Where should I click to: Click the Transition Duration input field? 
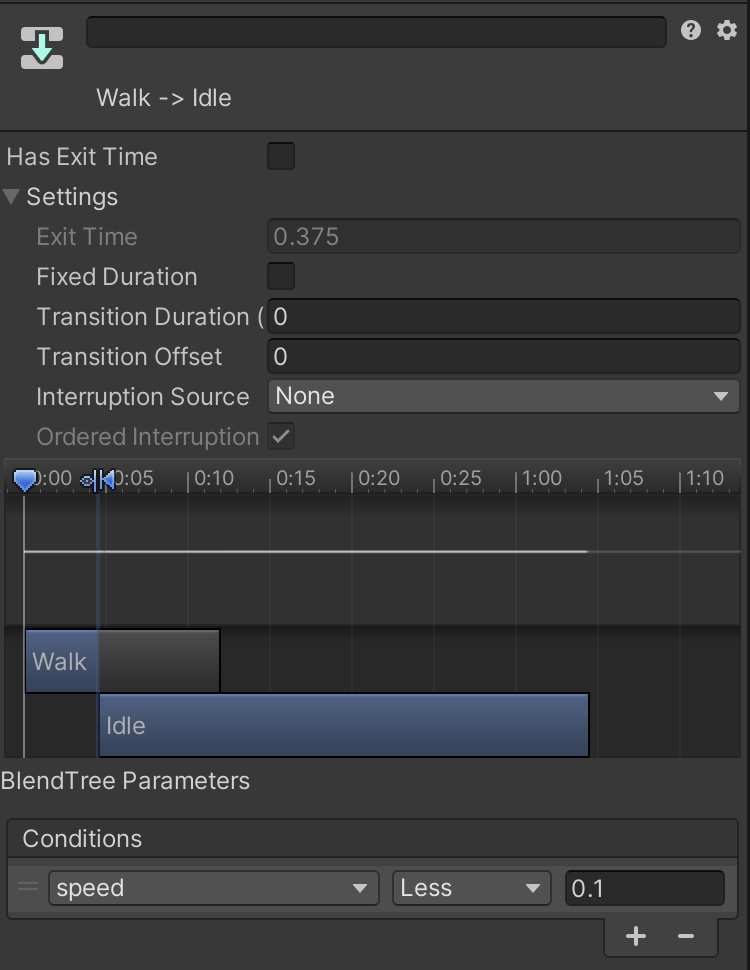pyautogui.click(x=503, y=317)
